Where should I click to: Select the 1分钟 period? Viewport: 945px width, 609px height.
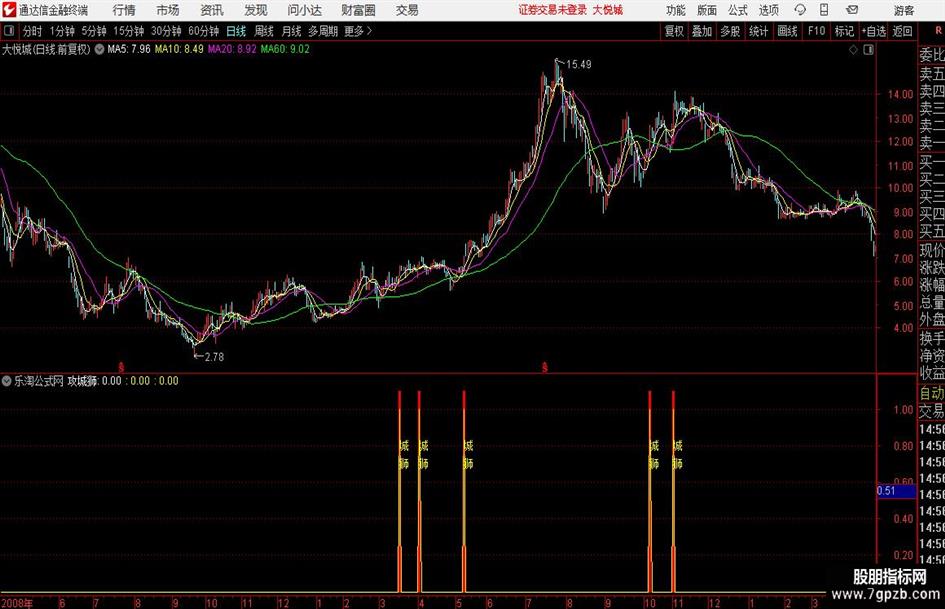tap(62, 31)
